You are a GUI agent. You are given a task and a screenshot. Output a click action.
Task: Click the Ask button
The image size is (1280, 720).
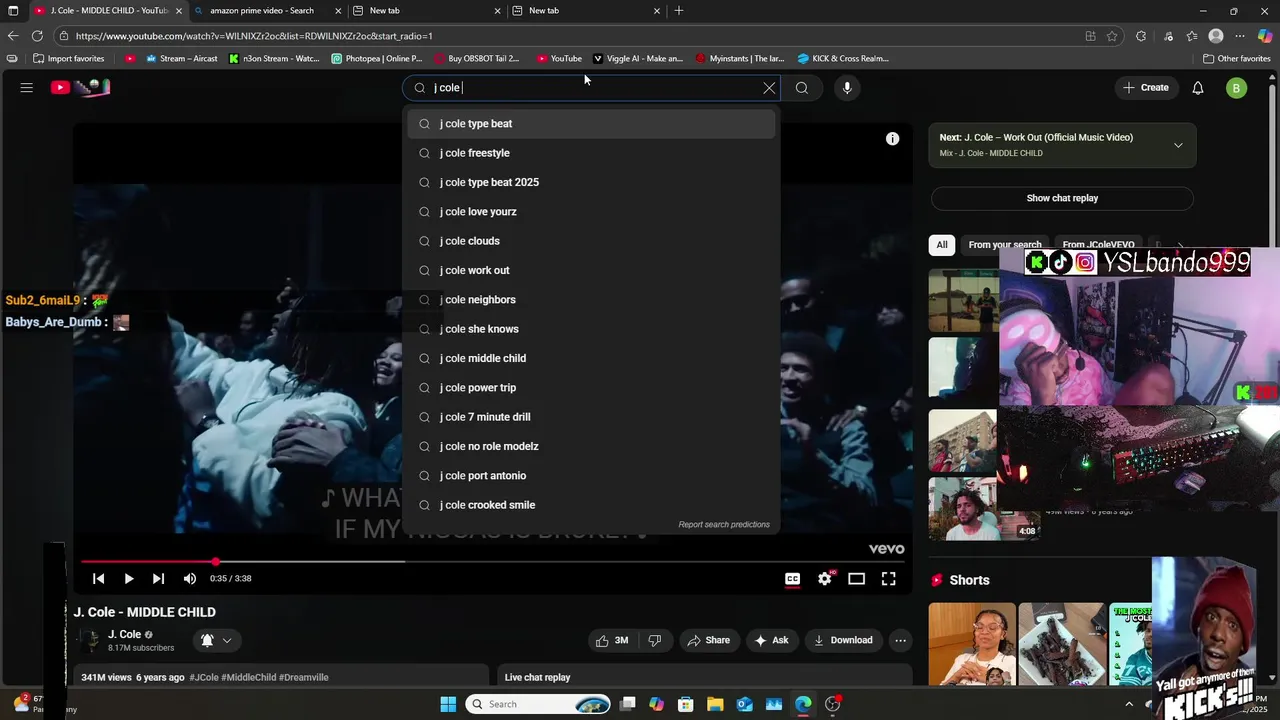771,641
